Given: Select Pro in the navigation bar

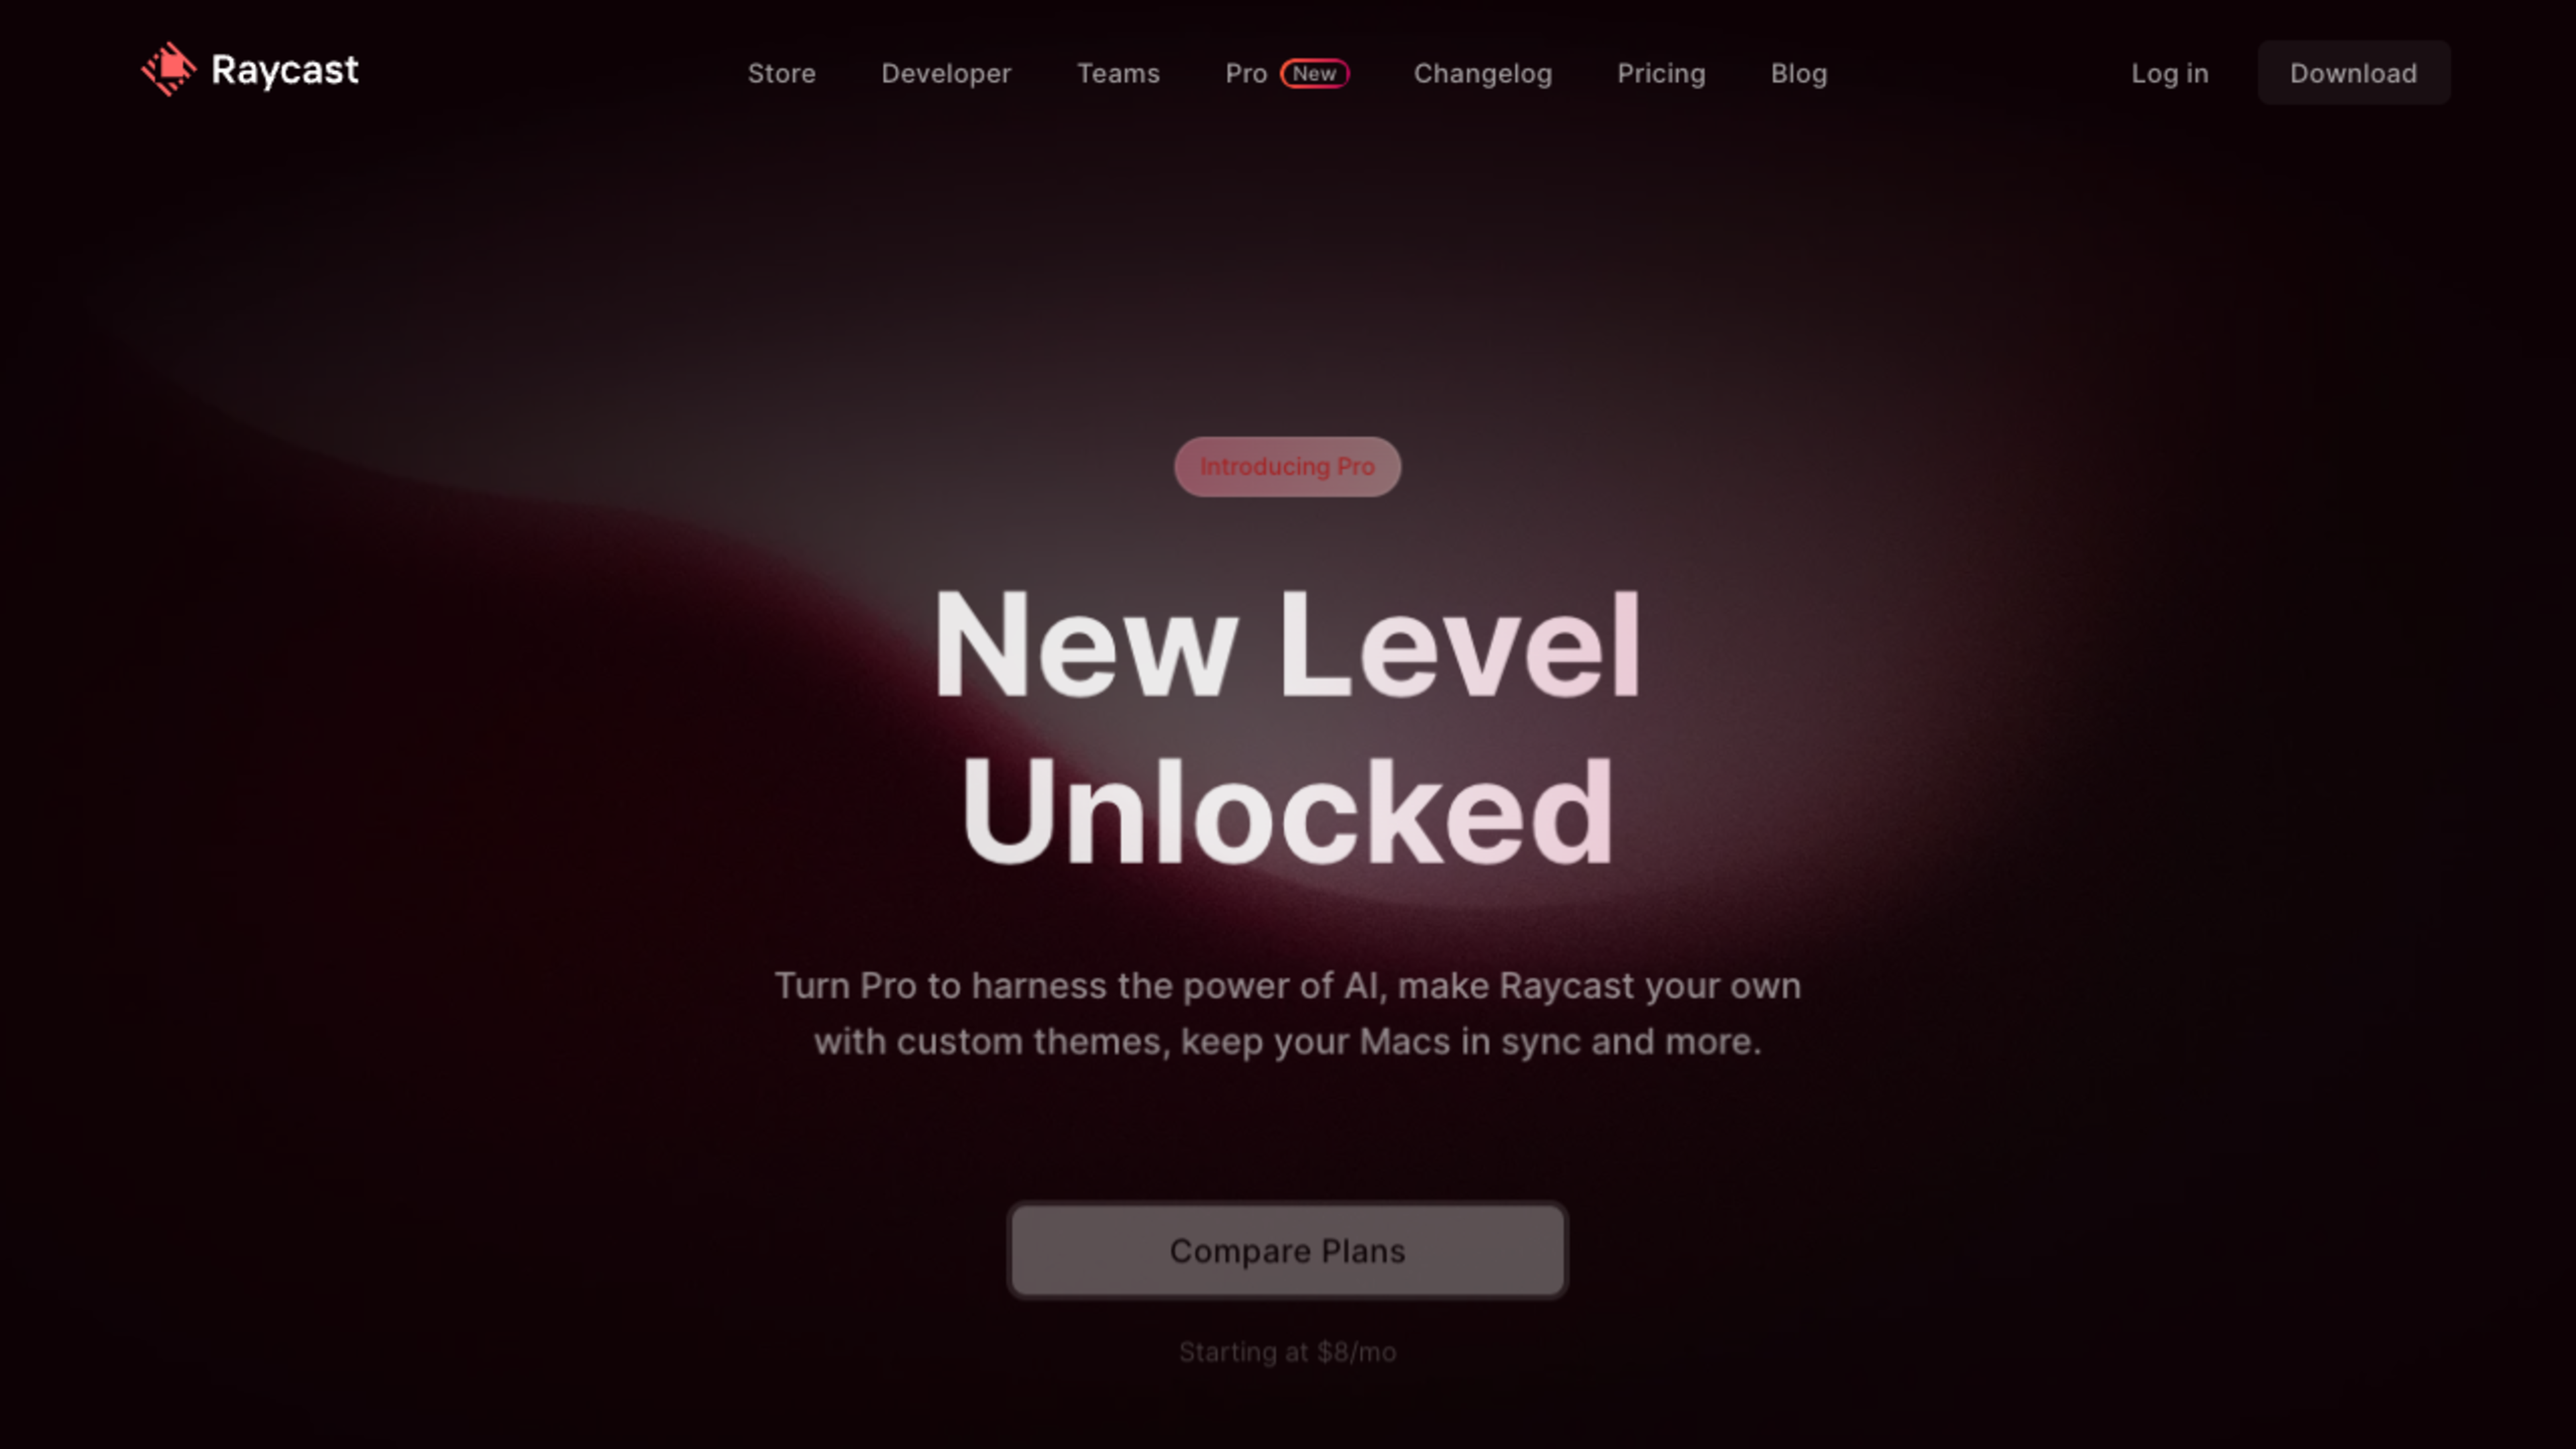Looking at the screenshot, I should (x=1246, y=74).
